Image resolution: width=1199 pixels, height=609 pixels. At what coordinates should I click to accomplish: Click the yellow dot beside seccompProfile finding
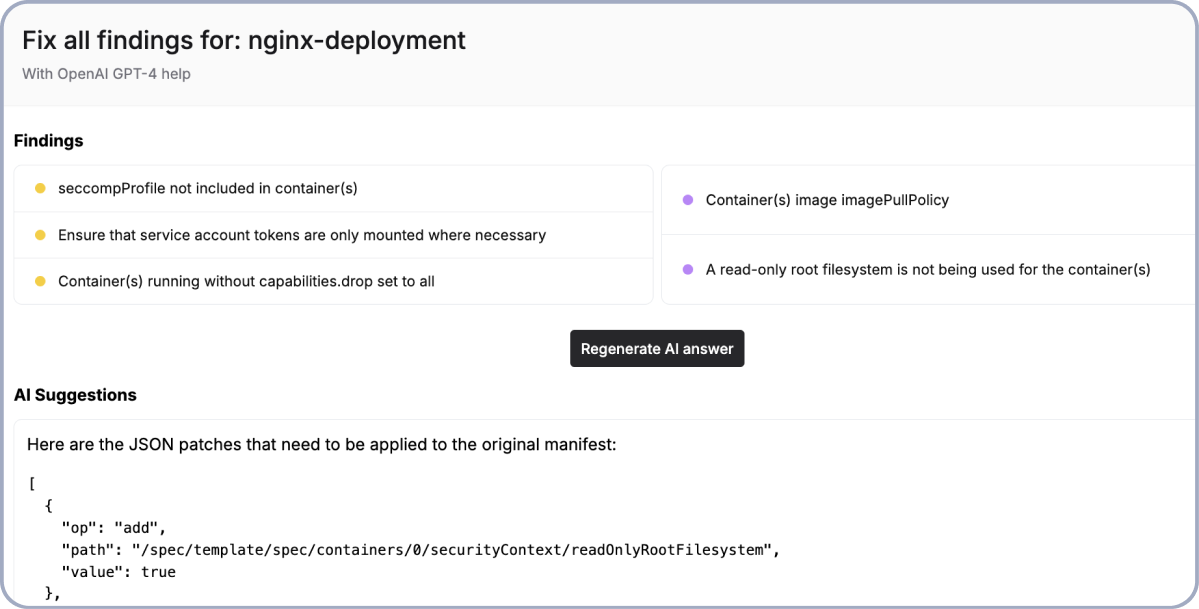click(40, 188)
